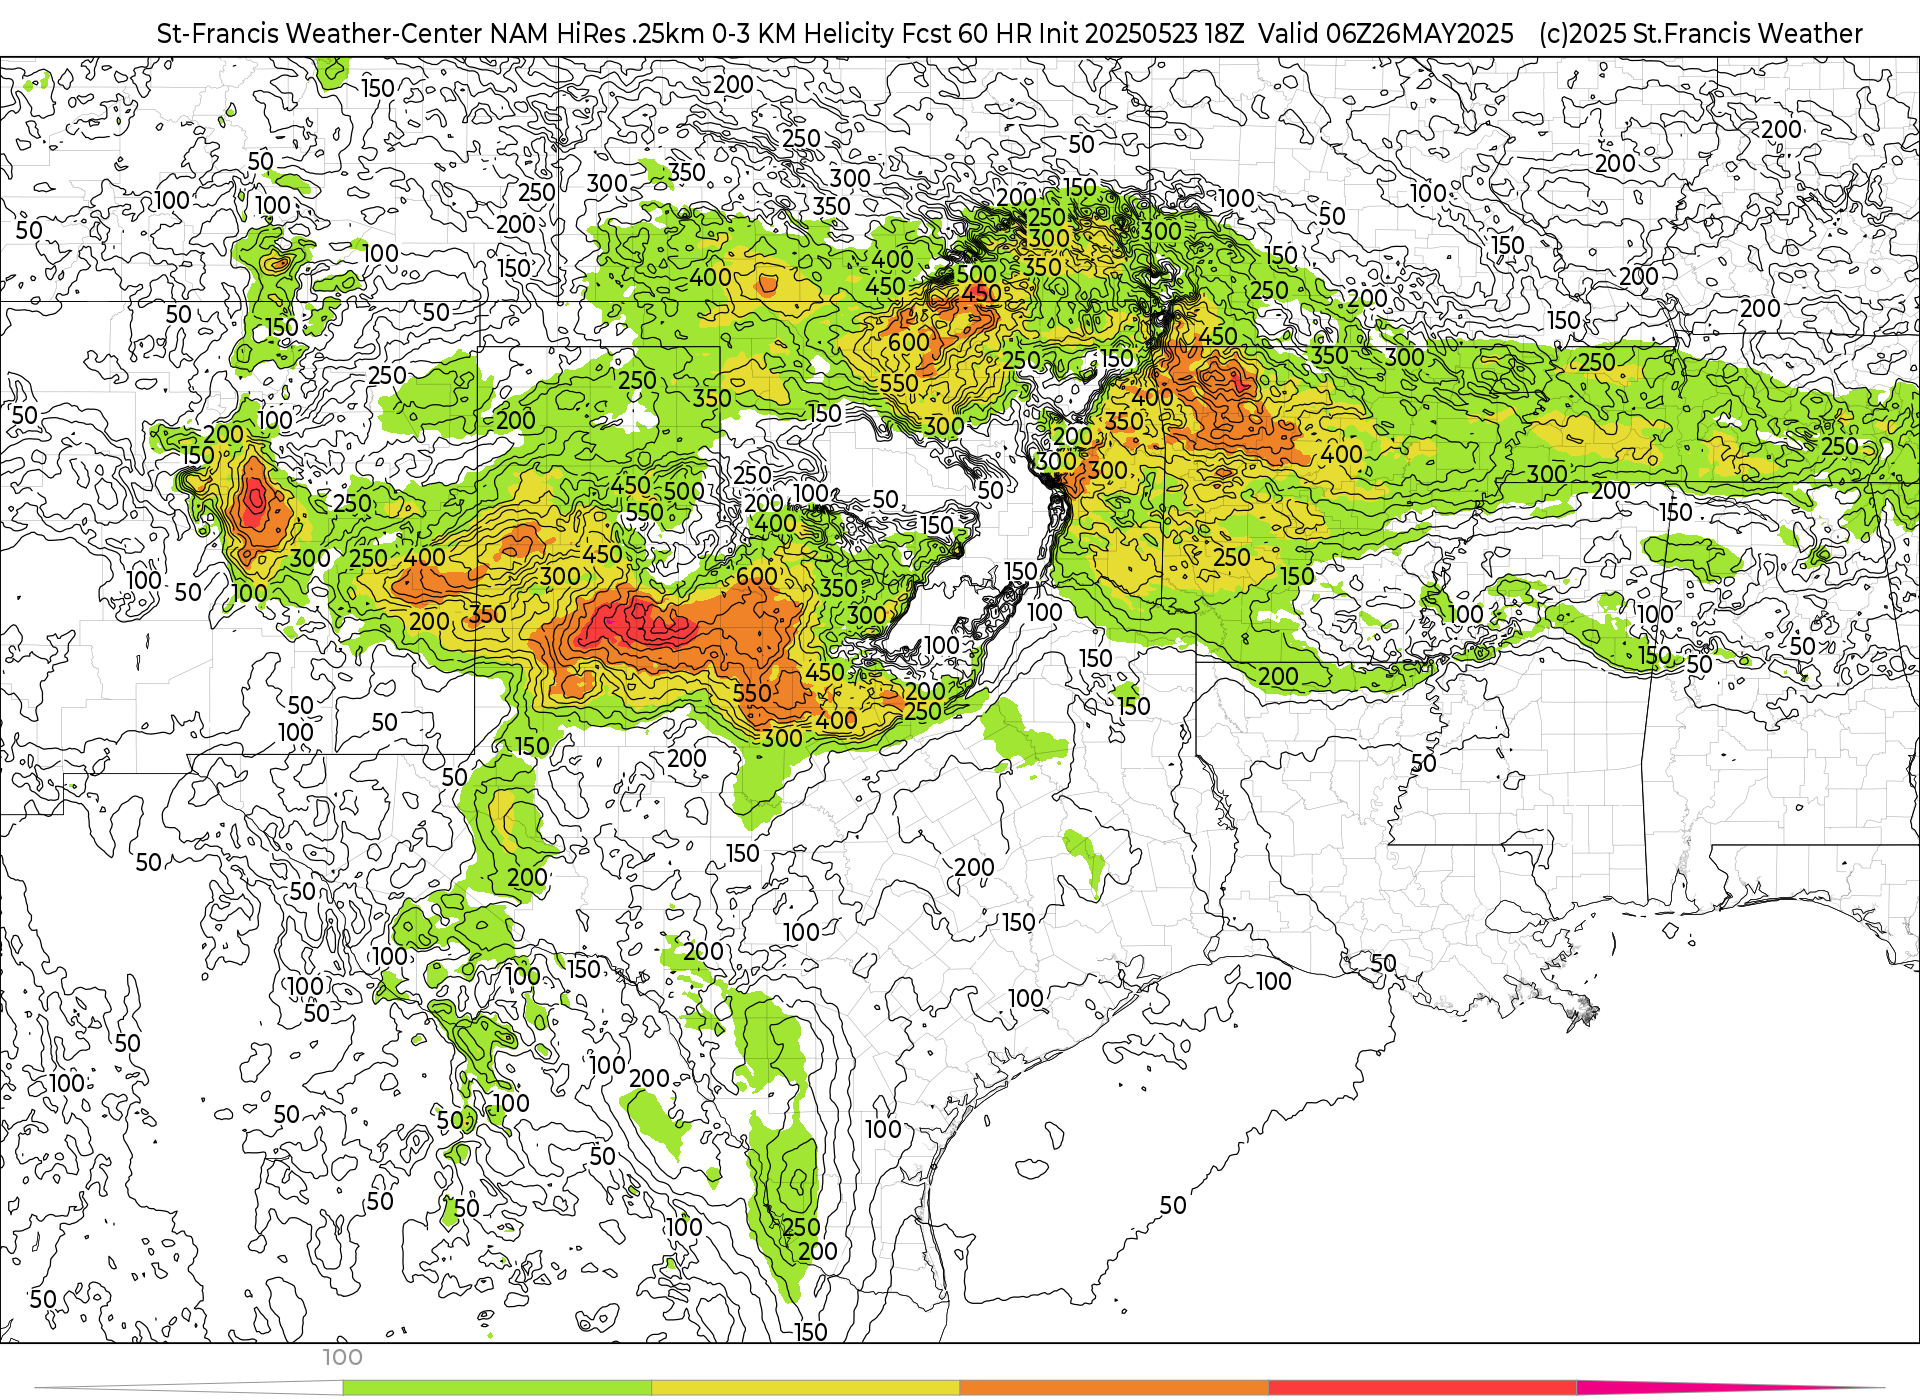Click the white arrow end of the color bar

190,1388
